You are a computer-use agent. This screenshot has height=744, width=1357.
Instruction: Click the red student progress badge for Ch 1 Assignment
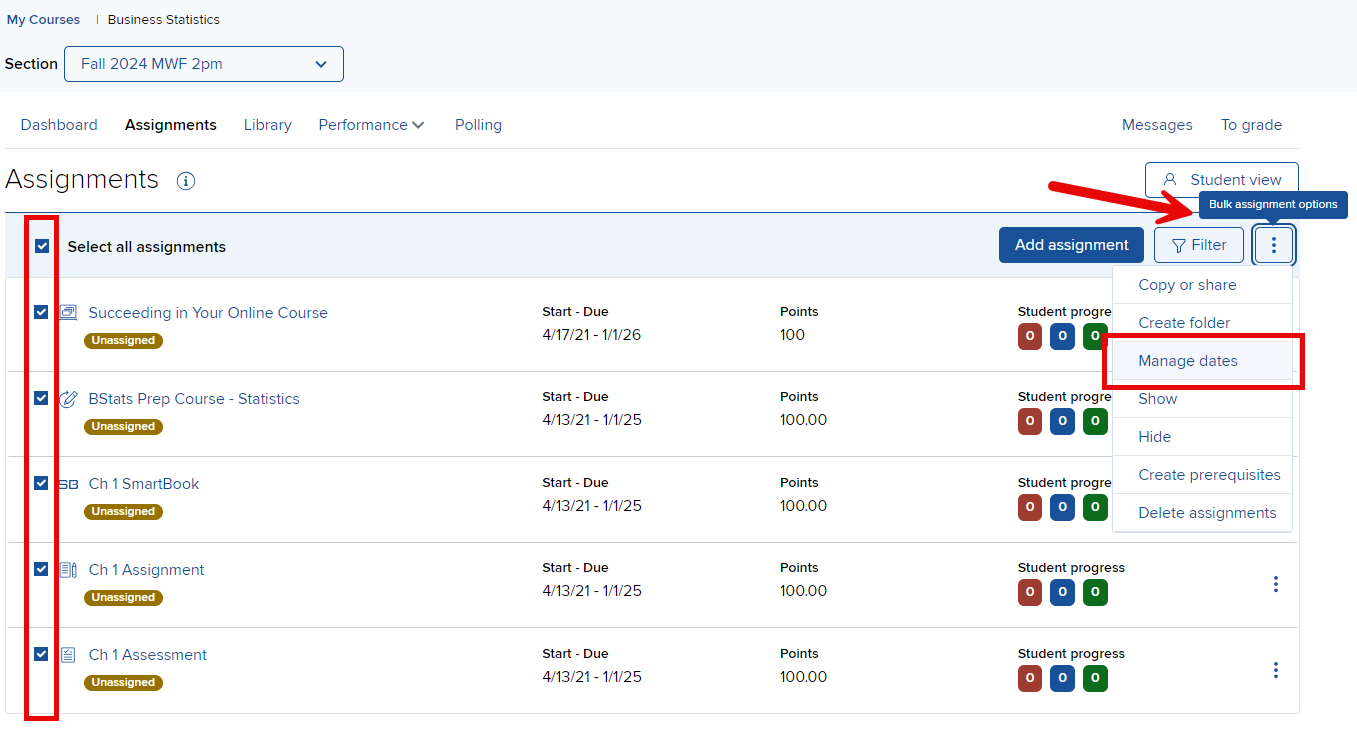(x=1029, y=592)
